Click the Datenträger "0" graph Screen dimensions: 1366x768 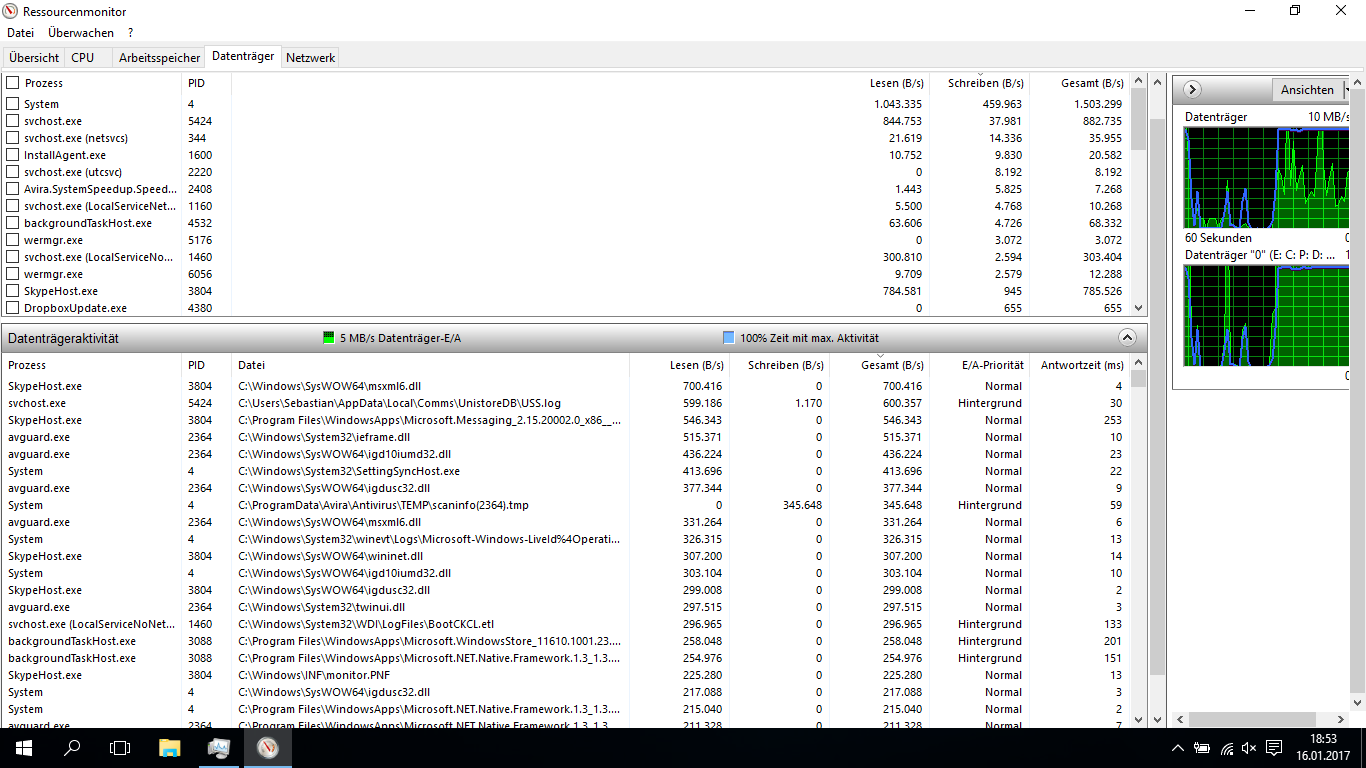tap(1266, 315)
